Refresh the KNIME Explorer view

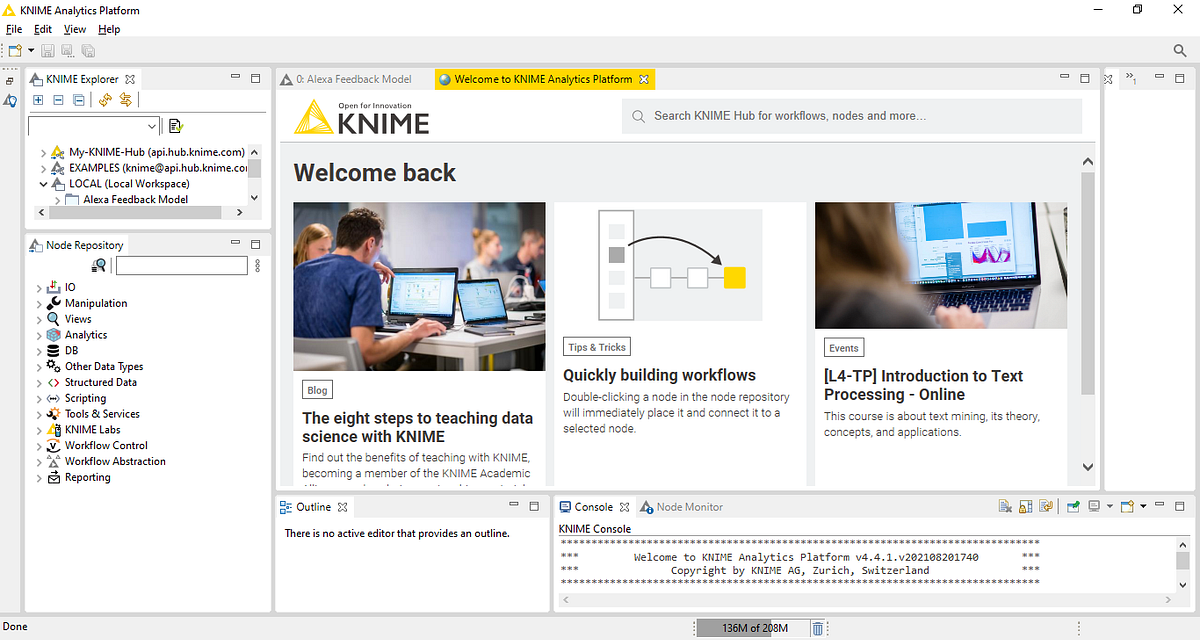tap(104, 100)
